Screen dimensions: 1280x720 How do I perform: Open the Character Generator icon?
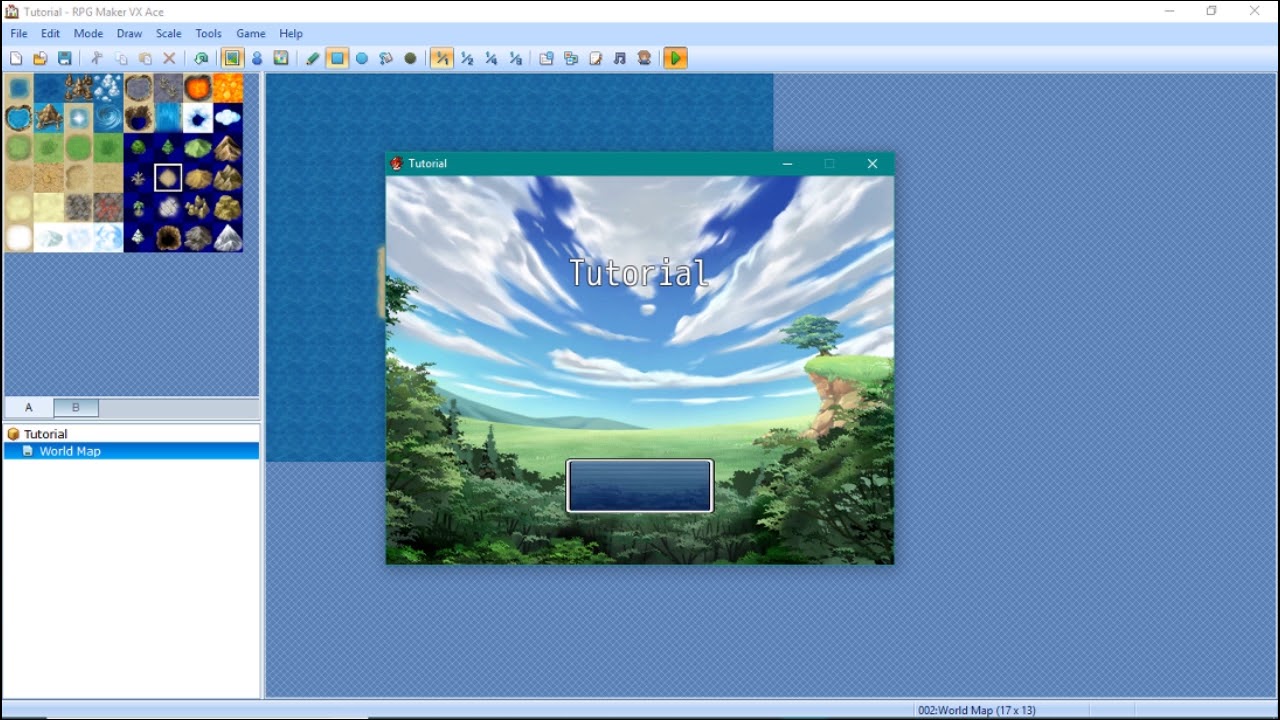click(644, 59)
